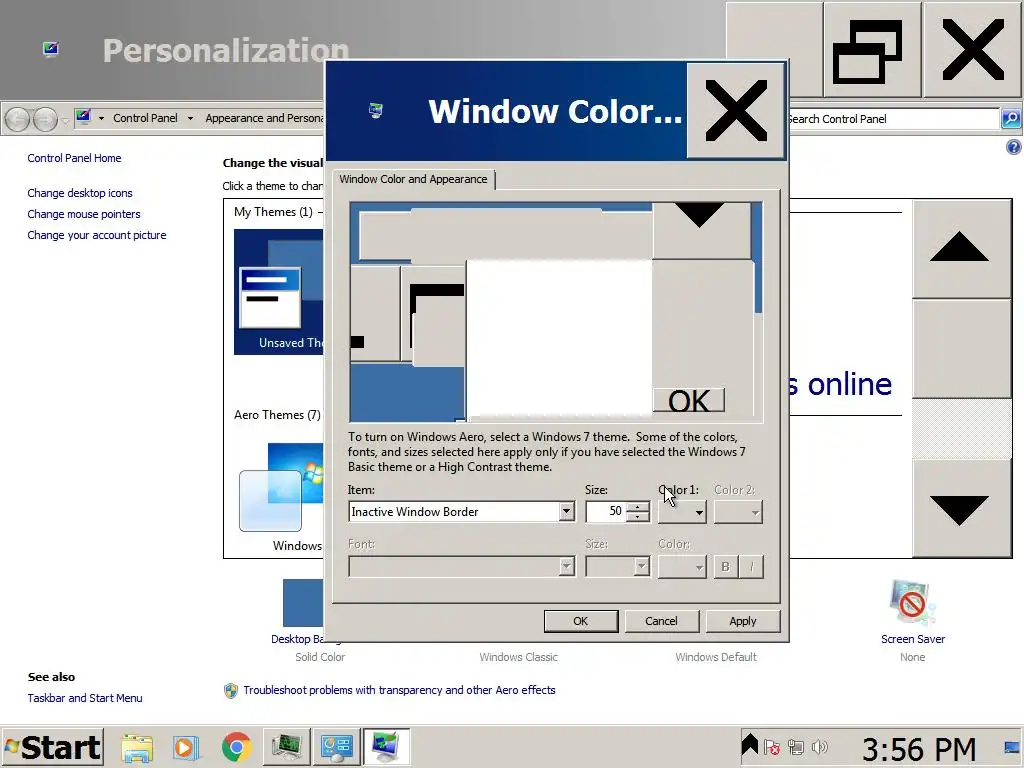Click Appearance and Personalization breadcrumb
Viewport: 1024px width, 768px height.
click(264, 118)
